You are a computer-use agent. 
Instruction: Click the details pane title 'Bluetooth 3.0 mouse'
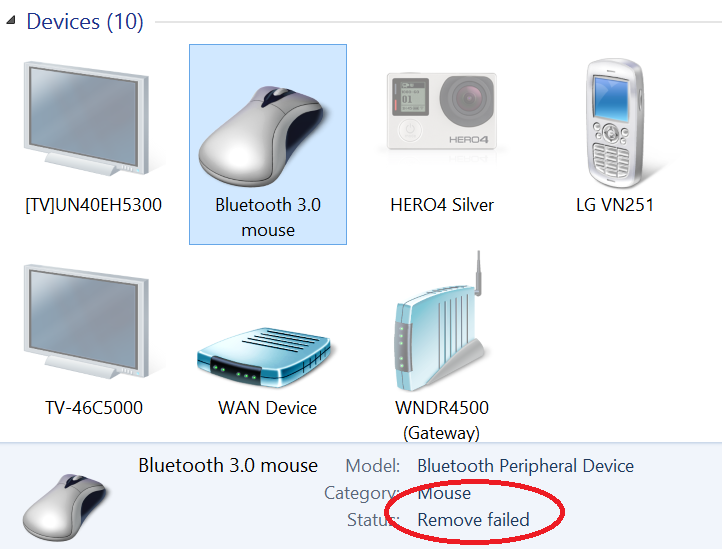click(228, 466)
